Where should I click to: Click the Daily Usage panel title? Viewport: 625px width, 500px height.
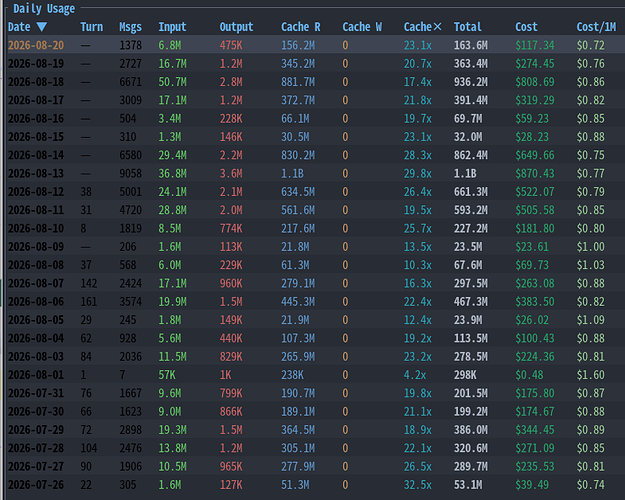tap(44, 8)
